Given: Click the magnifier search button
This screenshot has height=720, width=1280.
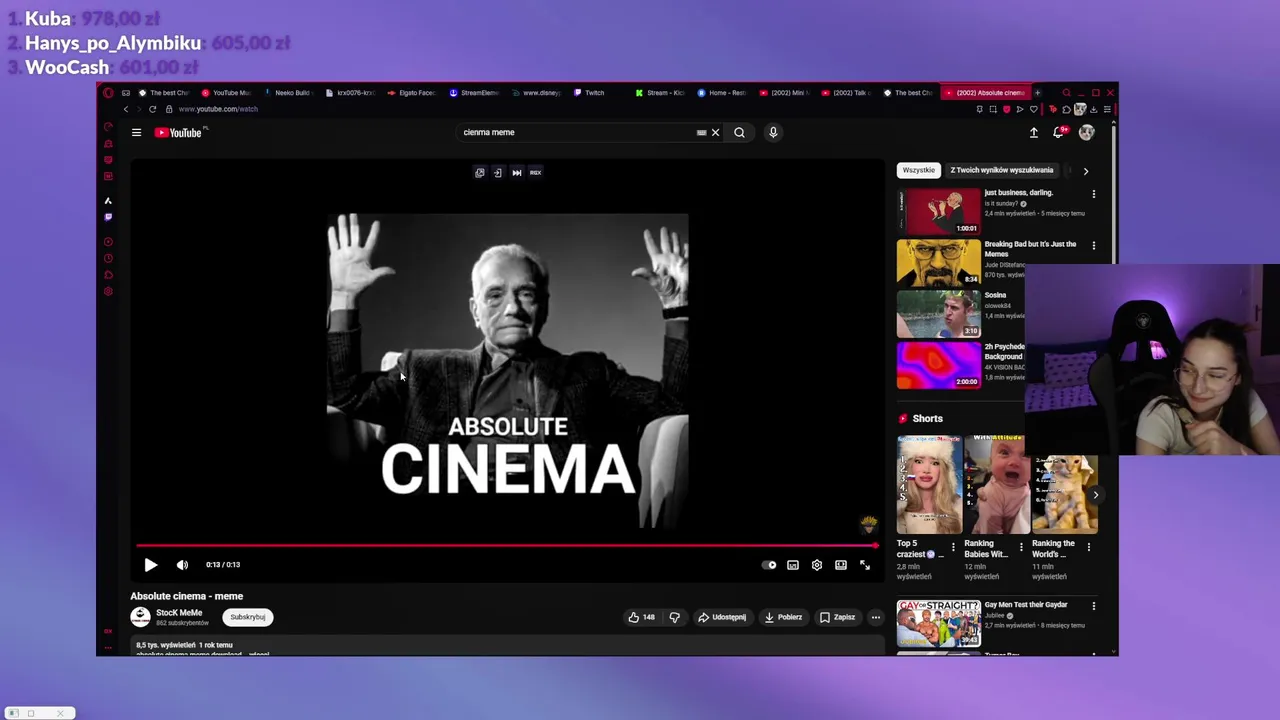Looking at the screenshot, I should point(739,132).
